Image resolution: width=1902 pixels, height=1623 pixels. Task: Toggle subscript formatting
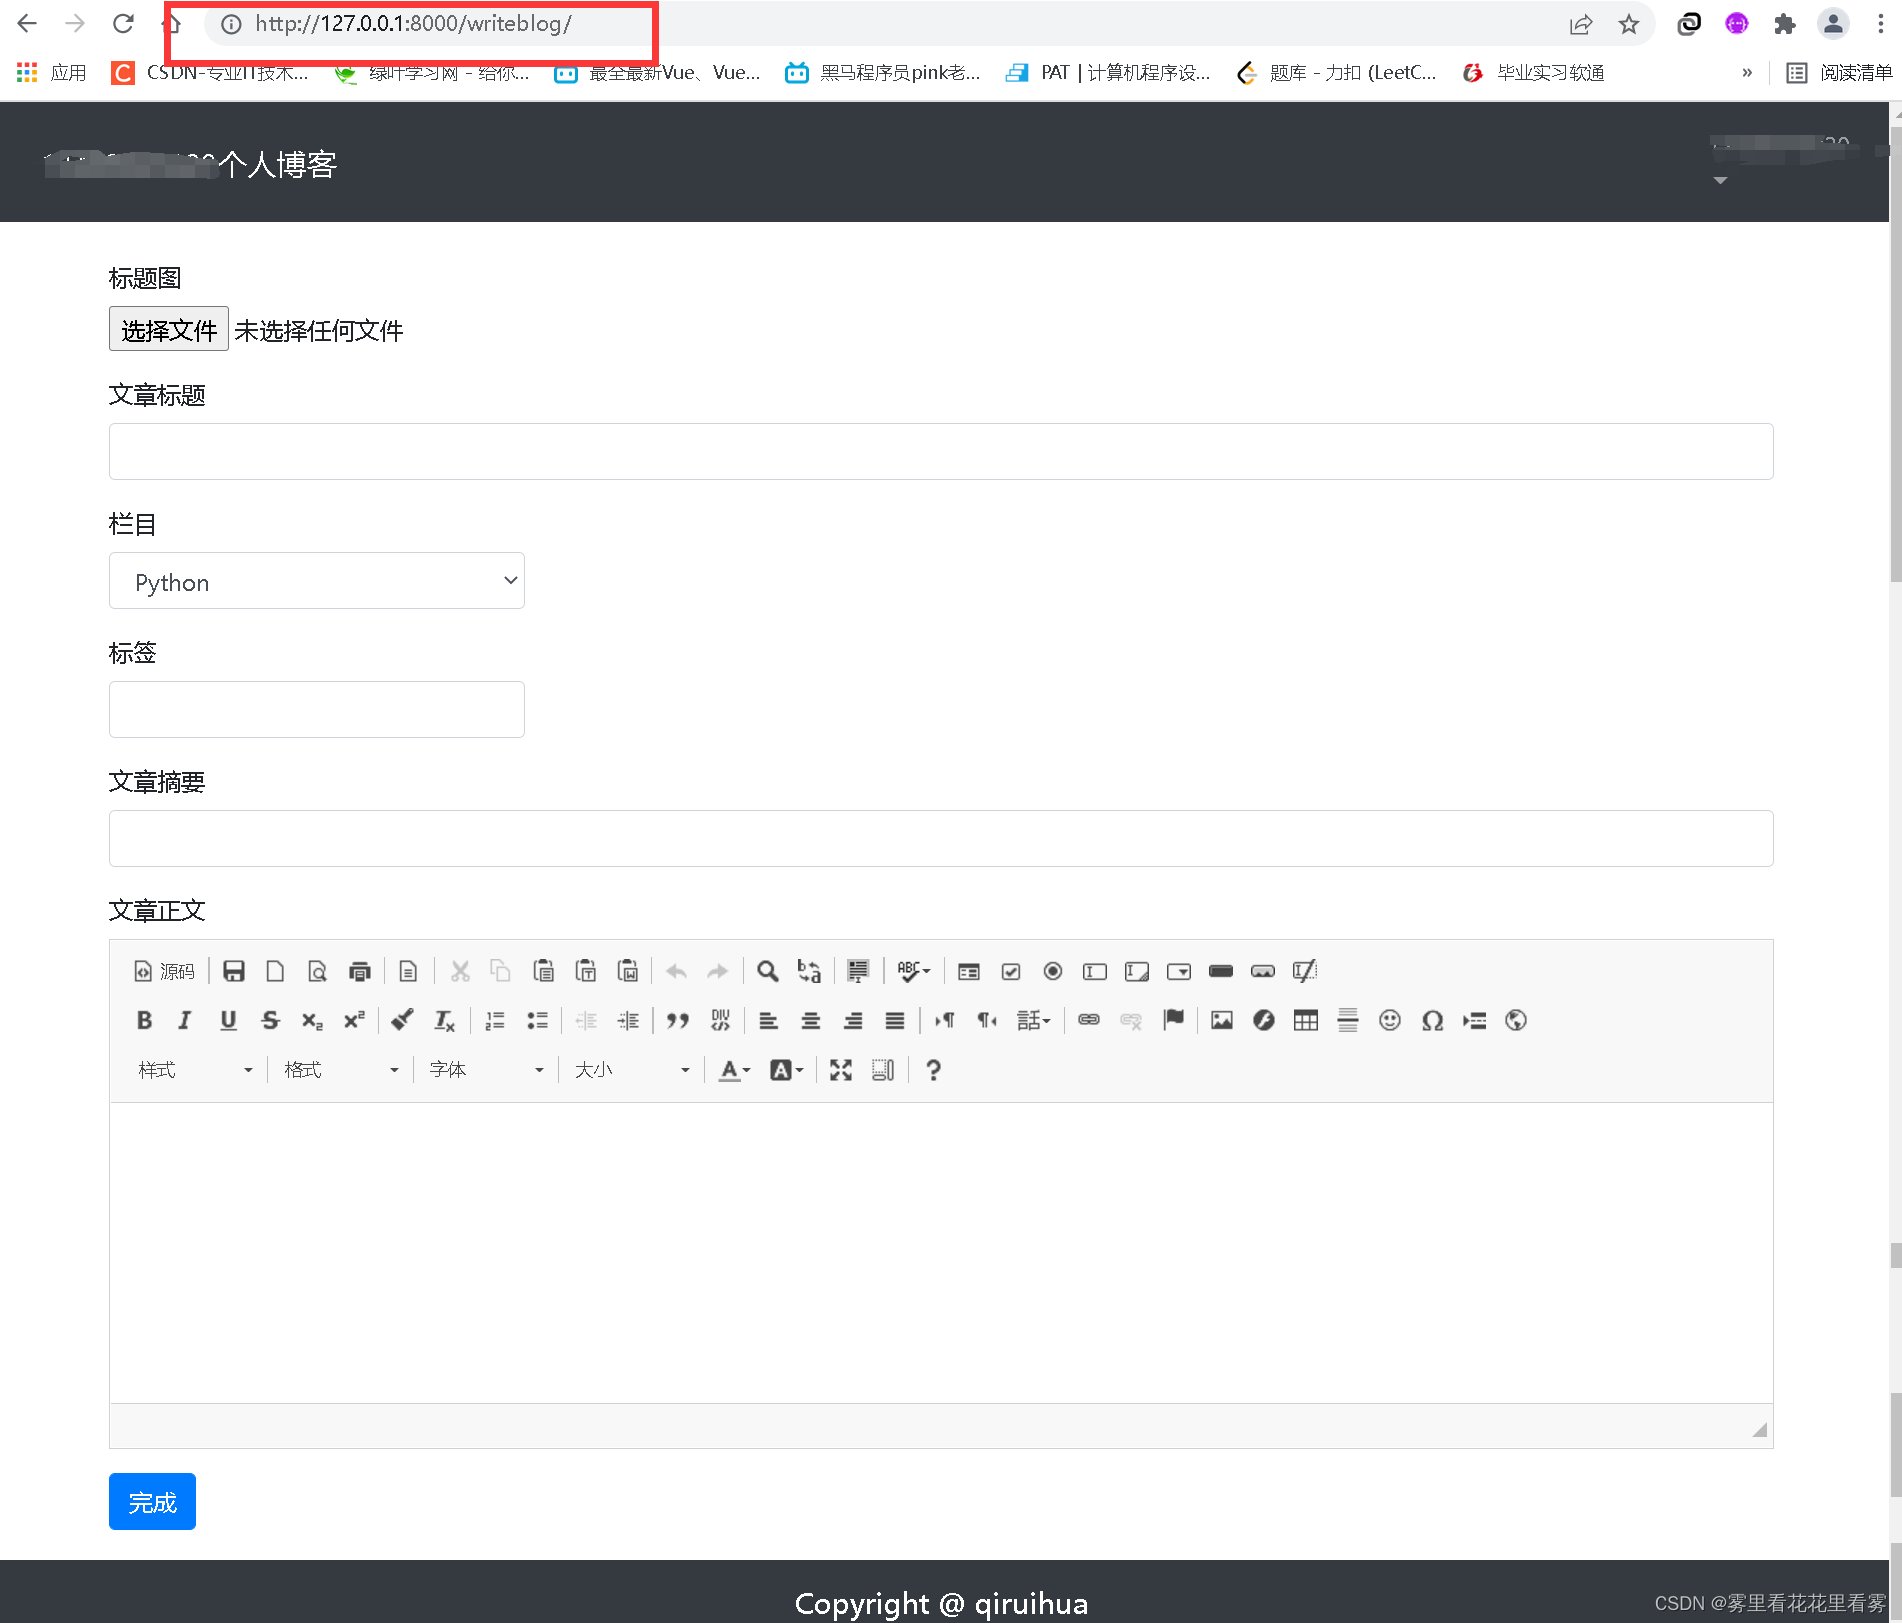[312, 1020]
